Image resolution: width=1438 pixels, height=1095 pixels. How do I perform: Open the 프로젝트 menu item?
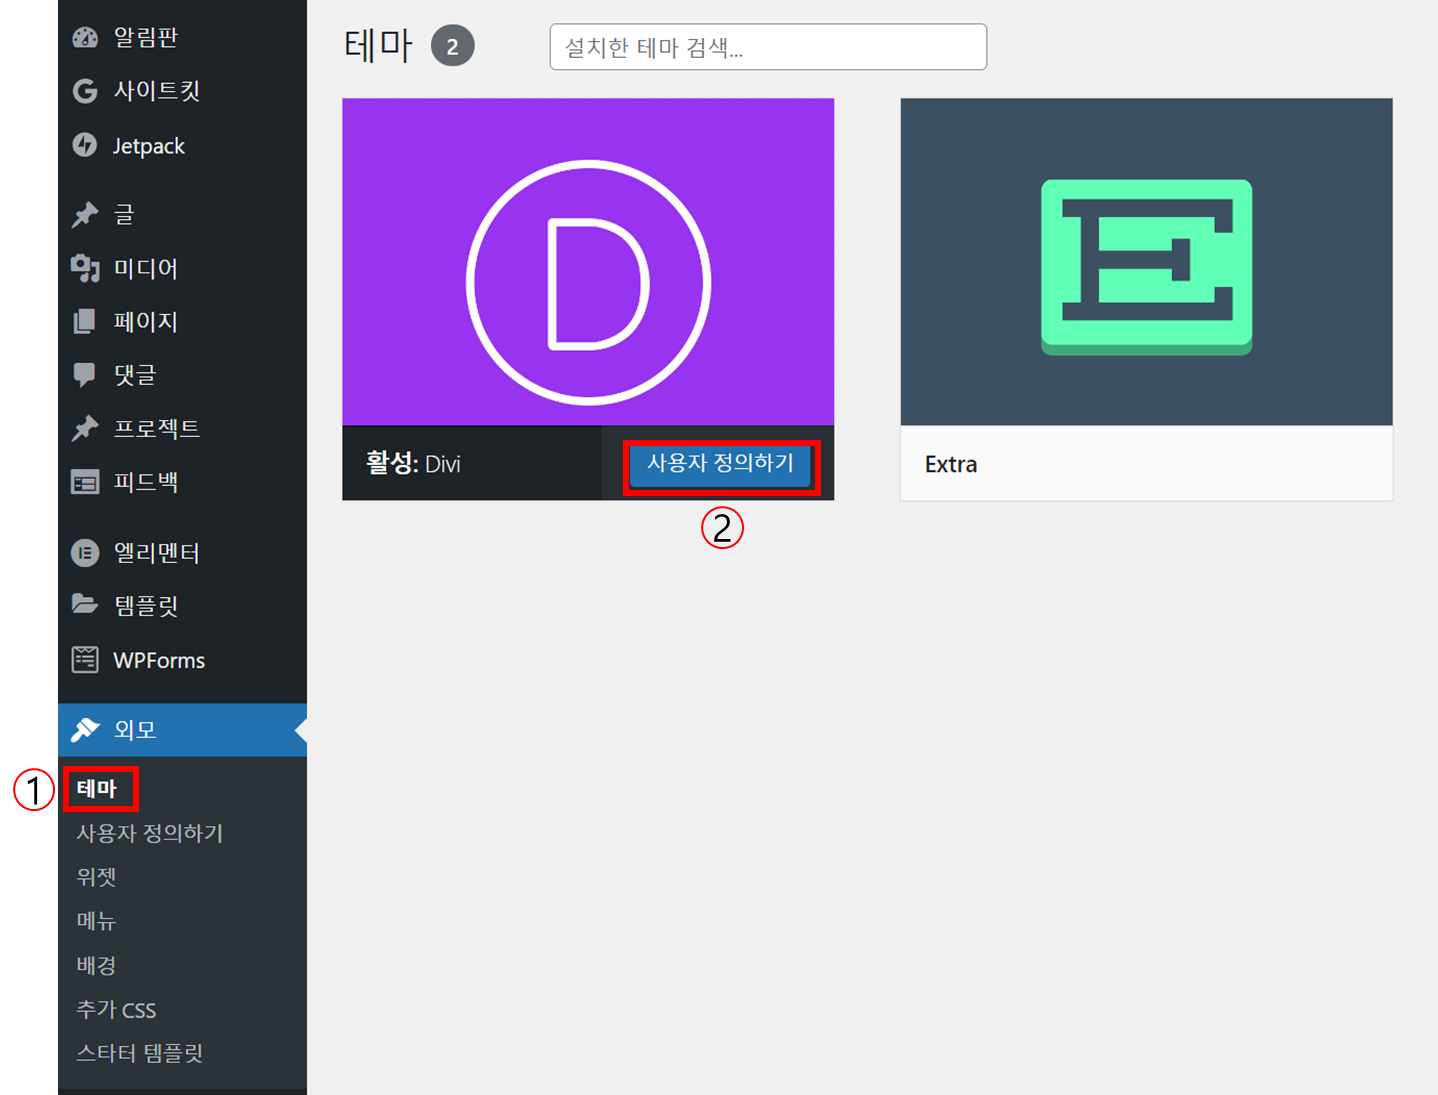click(182, 428)
